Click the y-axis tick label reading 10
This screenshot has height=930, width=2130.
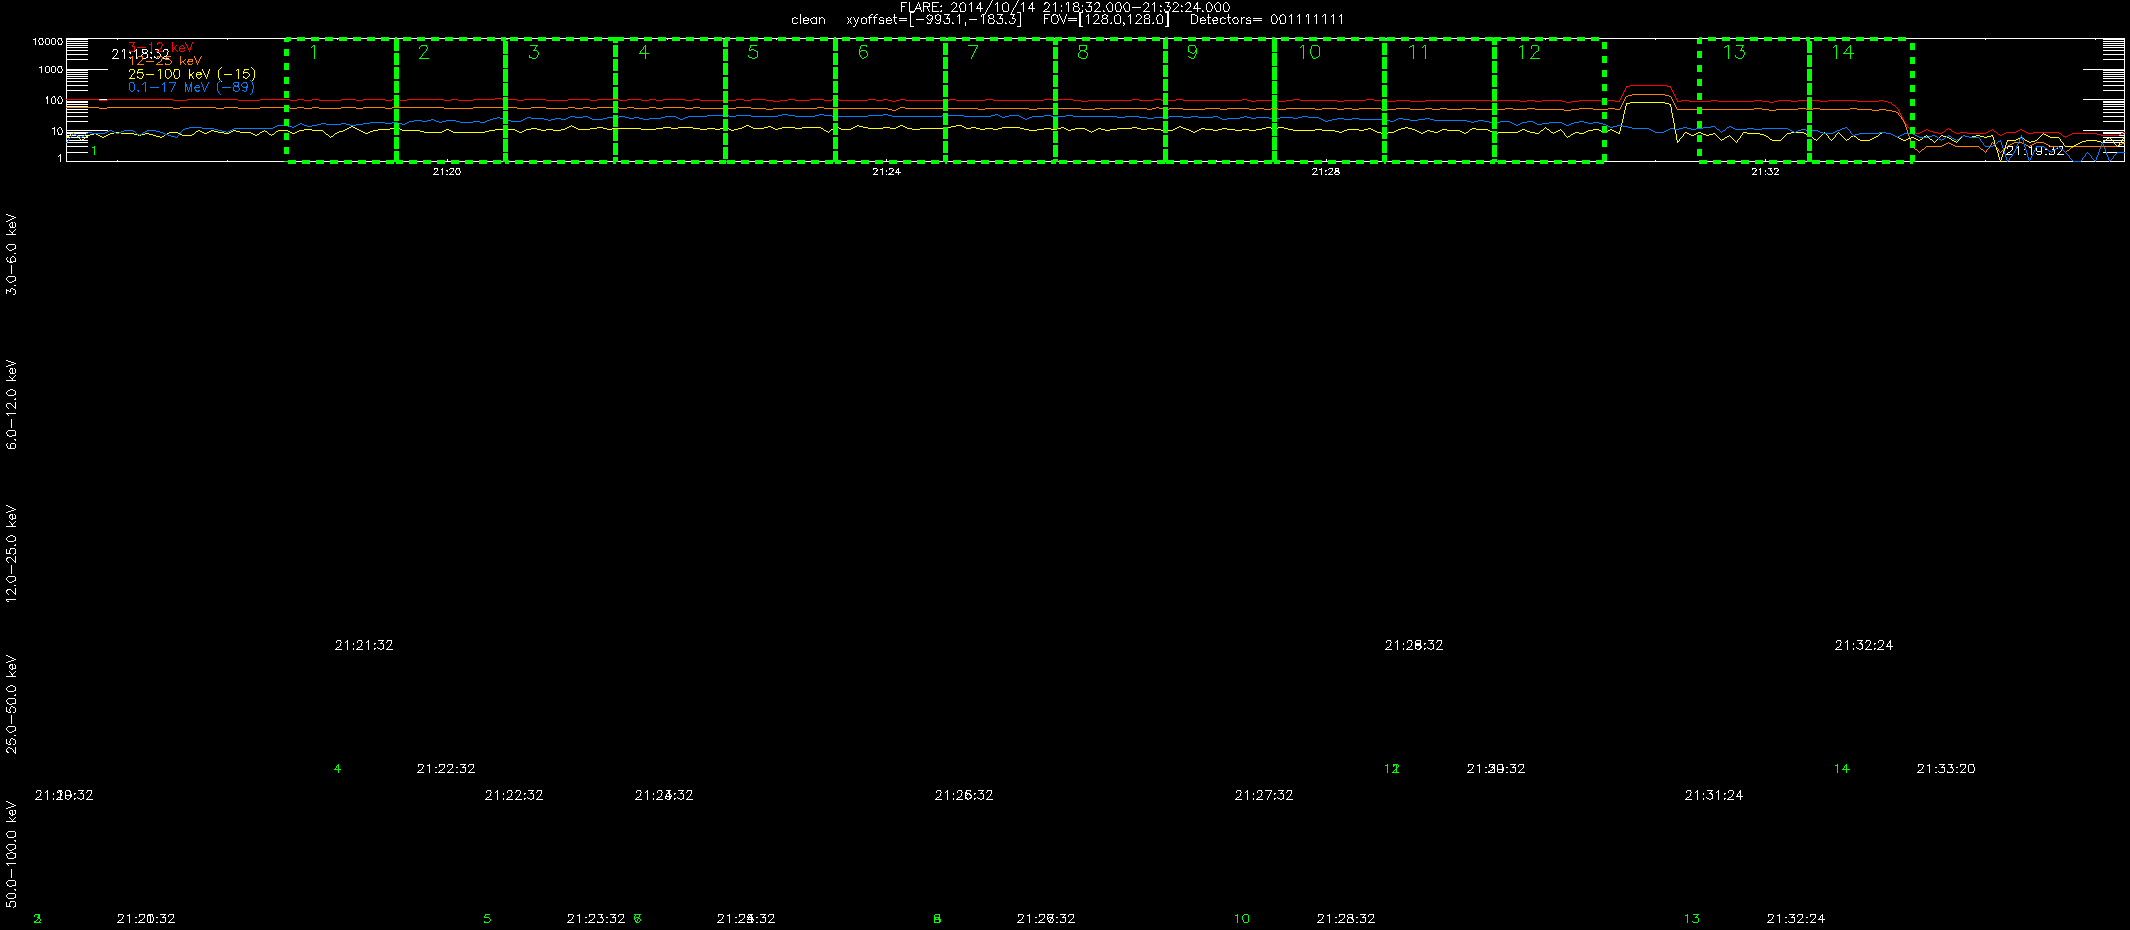57,131
